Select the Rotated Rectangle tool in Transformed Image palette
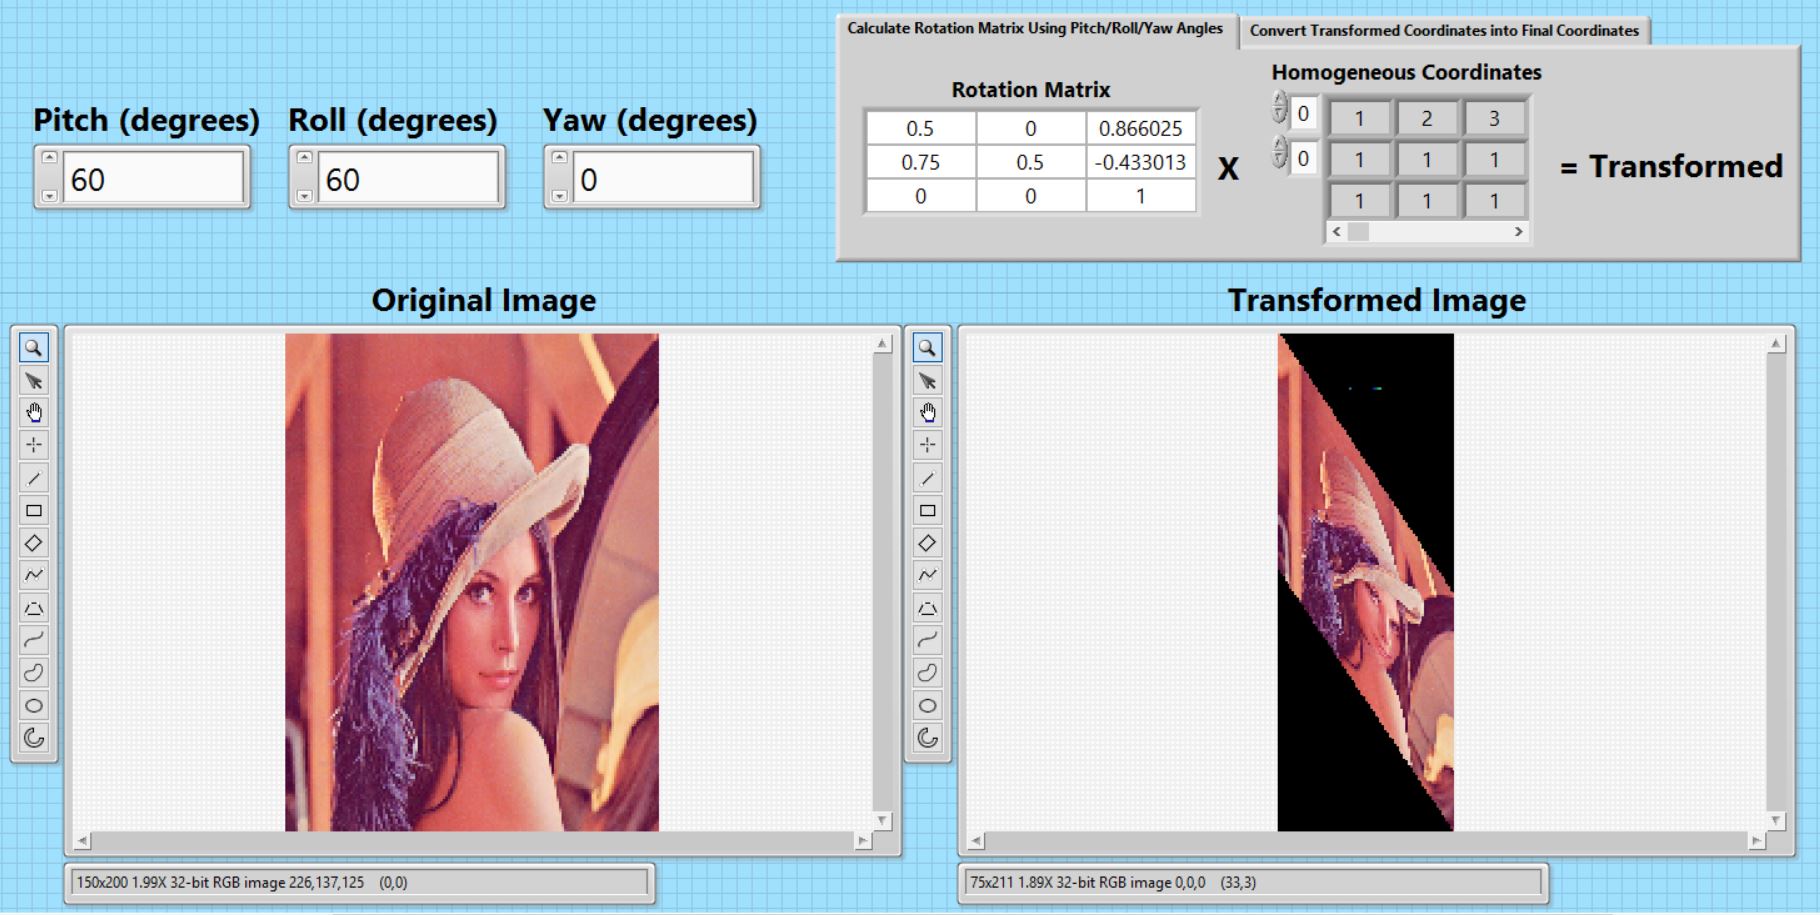The image size is (1820, 915). pos(928,543)
